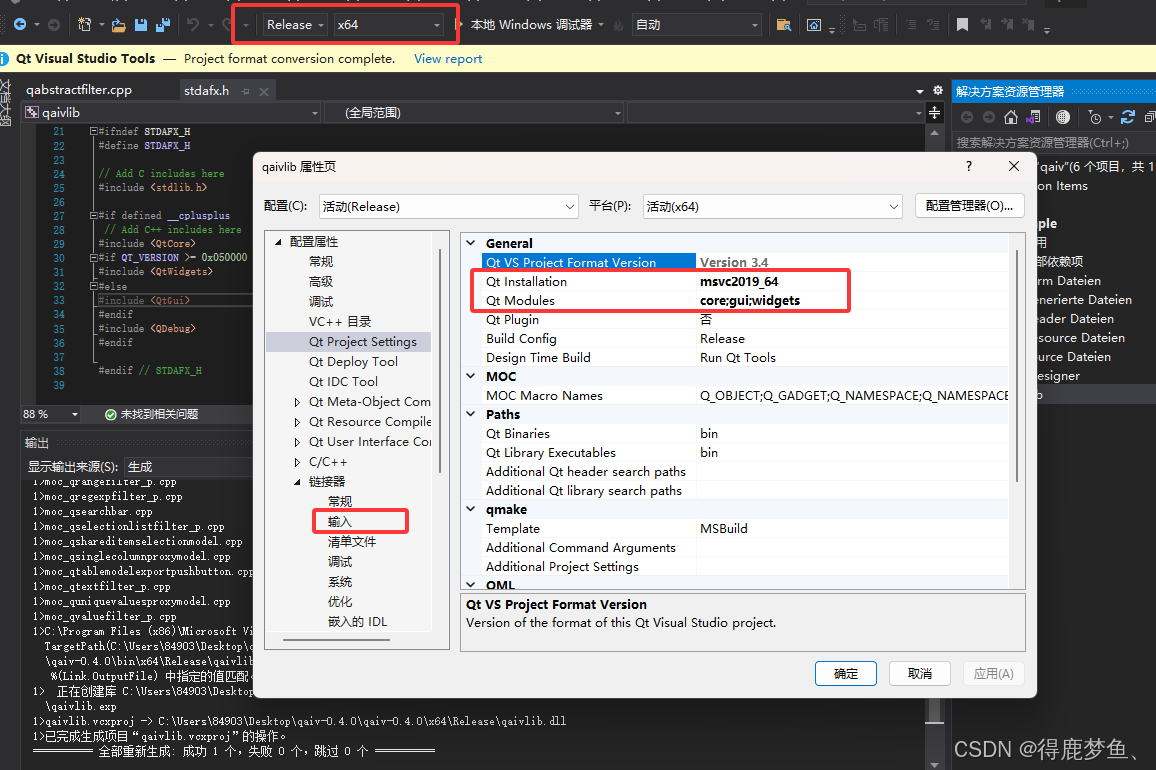Image resolution: width=1156 pixels, height=770 pixels.
Task: Click the split editor icon
Action: pos(934,113)
